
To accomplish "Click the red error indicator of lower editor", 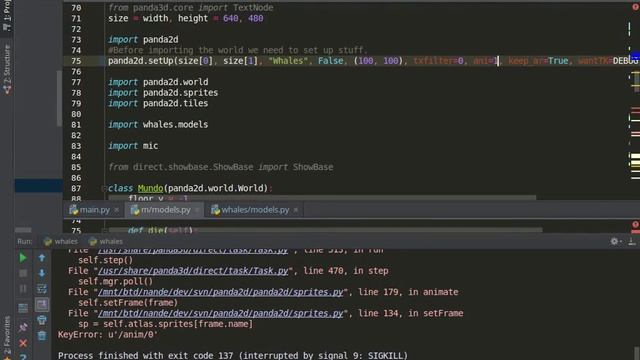I will (x=636, y=224).
